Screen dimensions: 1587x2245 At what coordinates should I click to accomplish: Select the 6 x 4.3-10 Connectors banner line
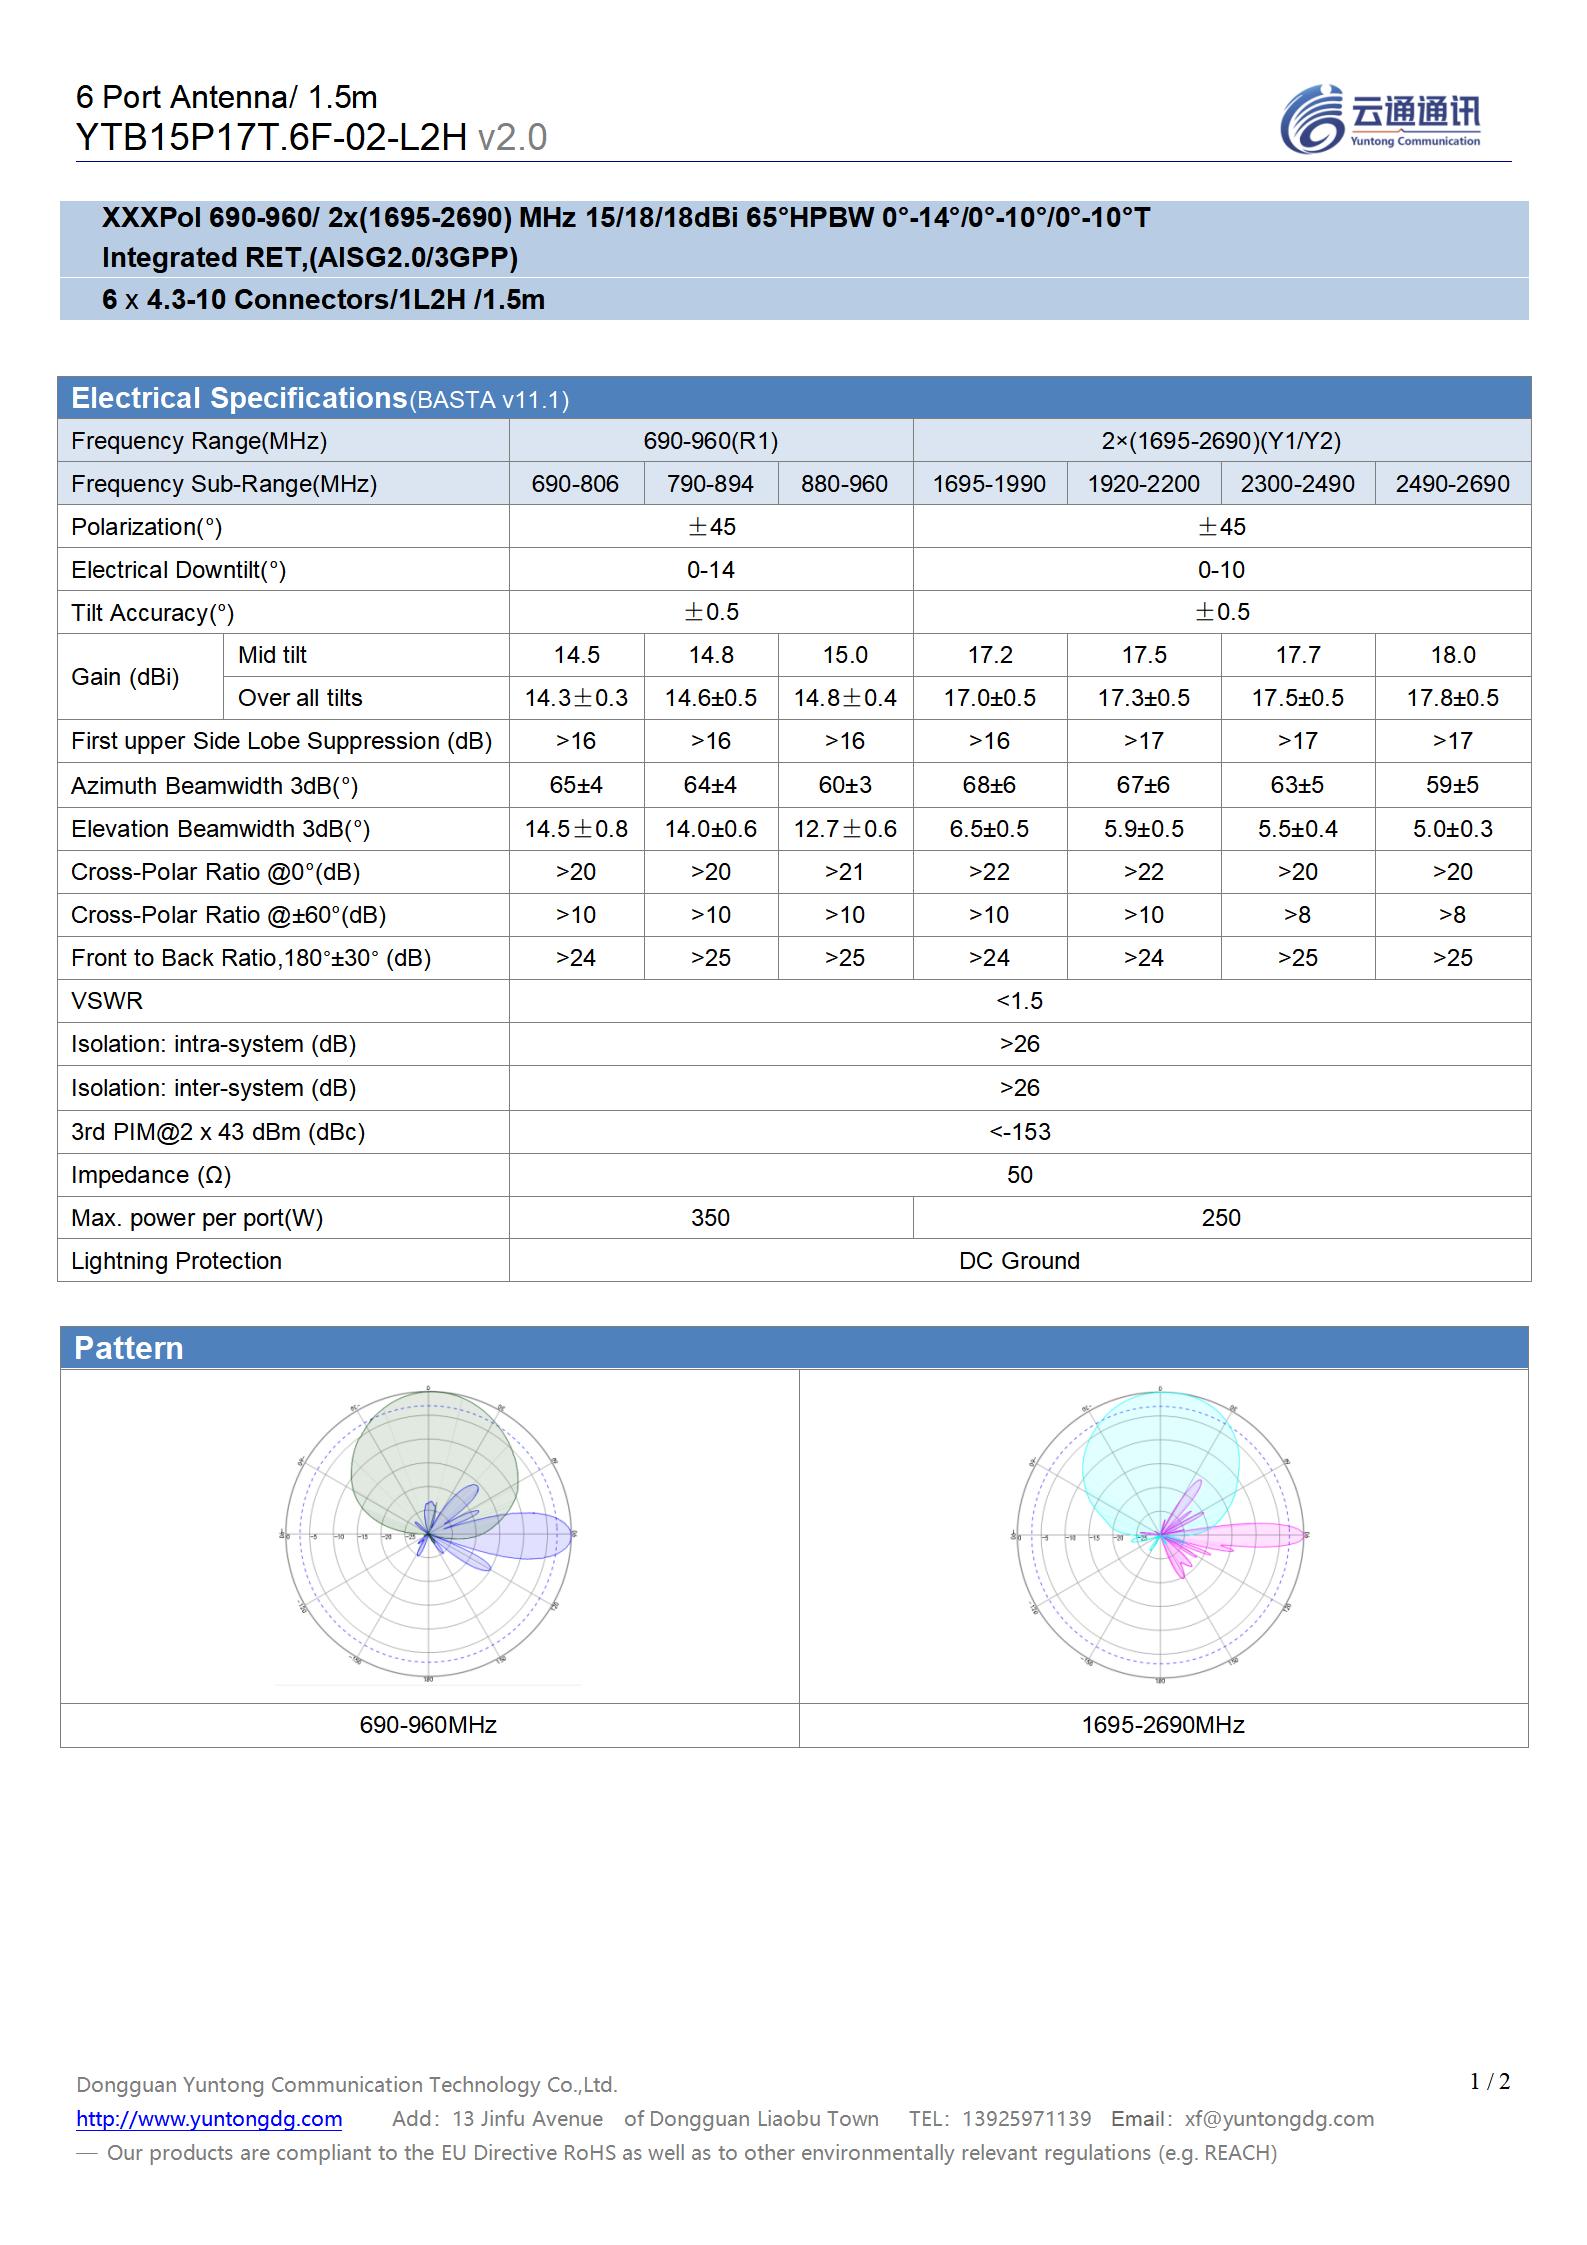pos(323,300)
